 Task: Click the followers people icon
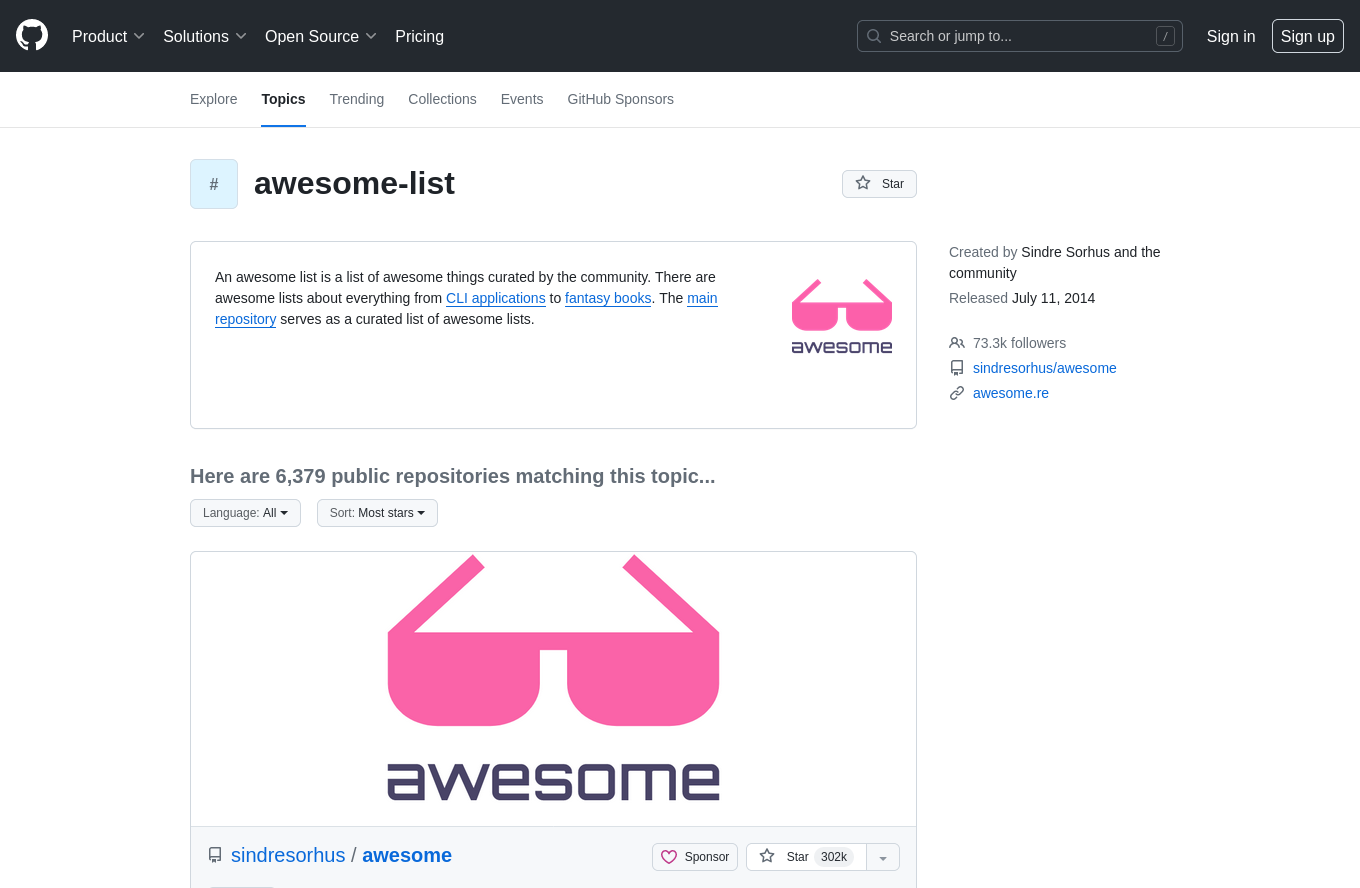coord(957,343)
